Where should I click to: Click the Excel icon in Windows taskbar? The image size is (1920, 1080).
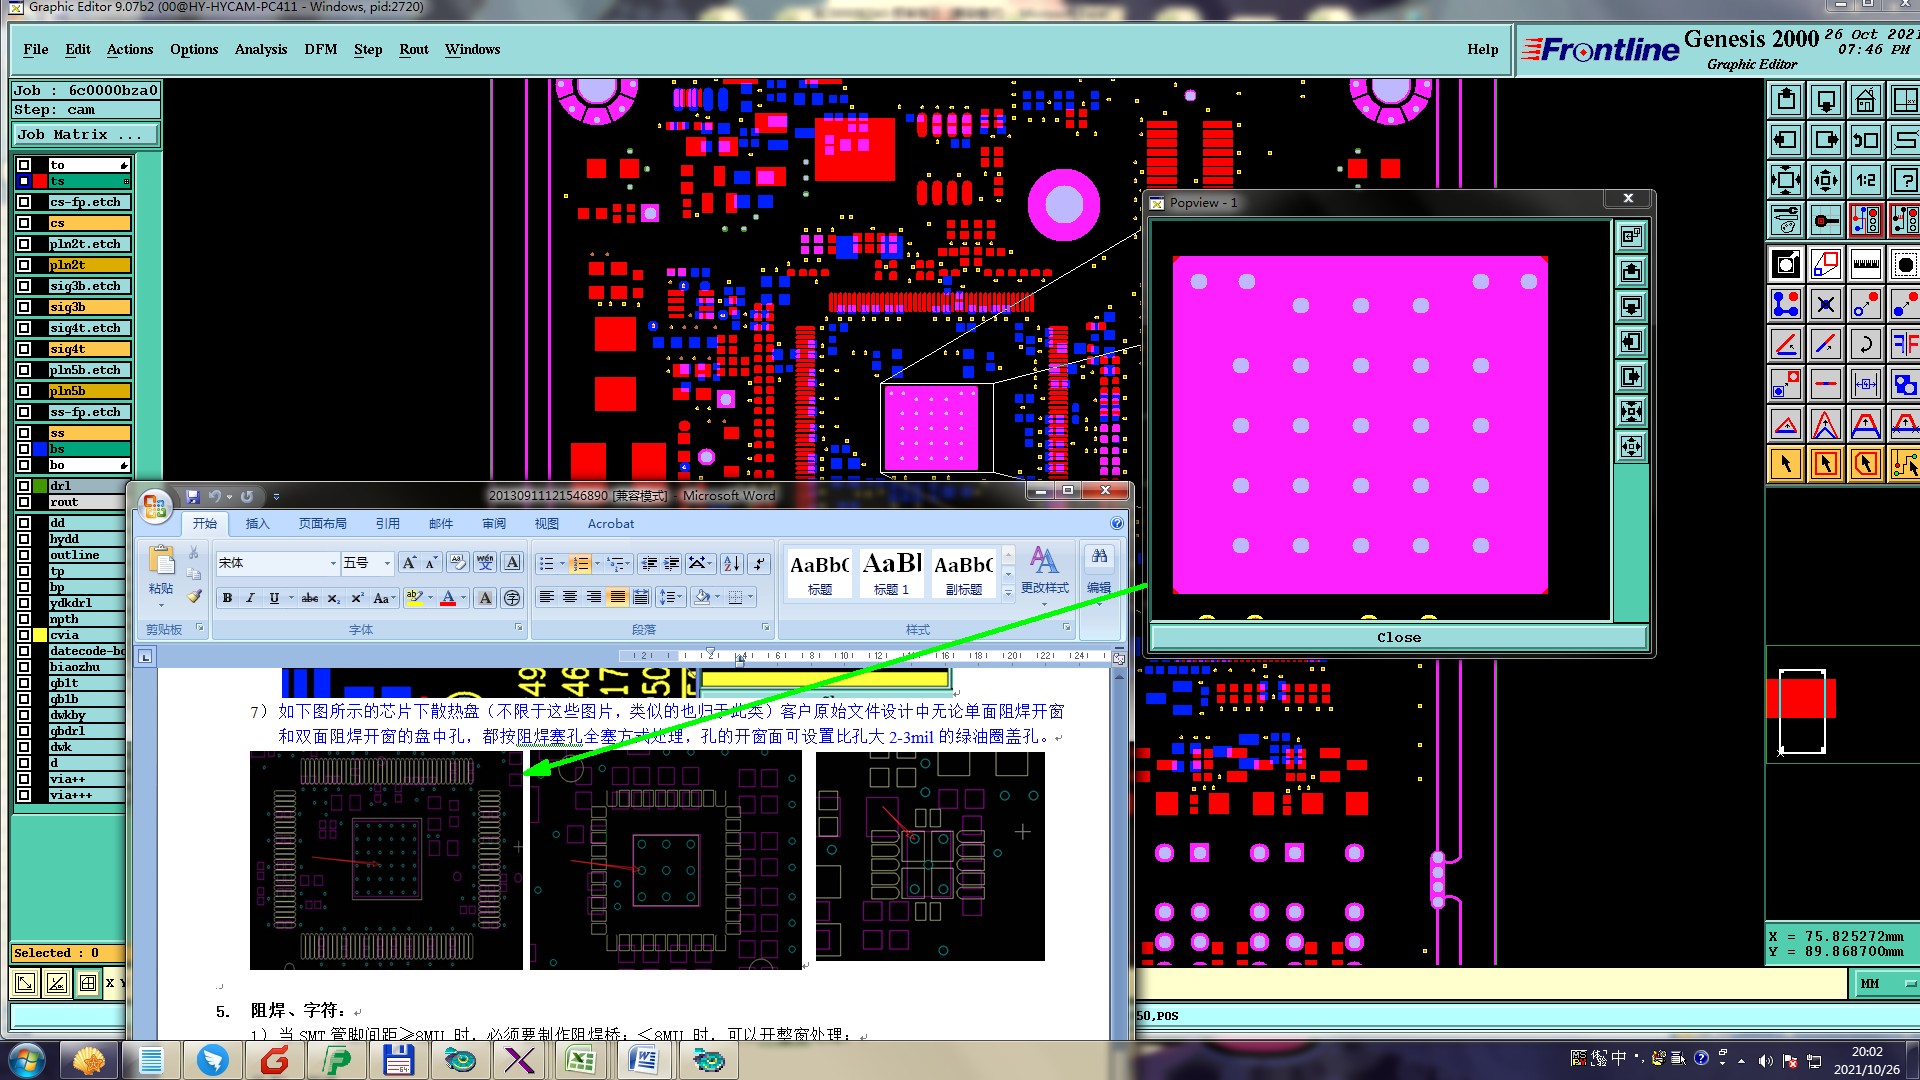pyautogui.click(x=581, y=1059)
